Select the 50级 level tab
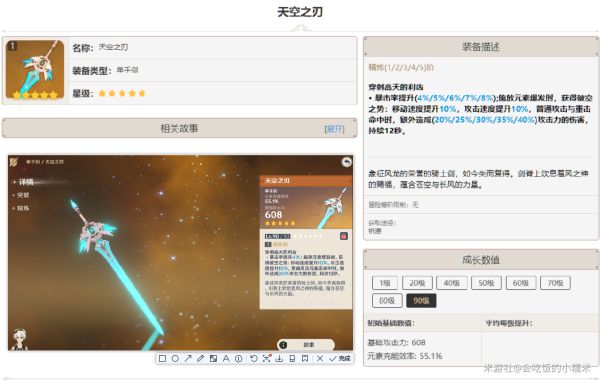 point(486,283)
